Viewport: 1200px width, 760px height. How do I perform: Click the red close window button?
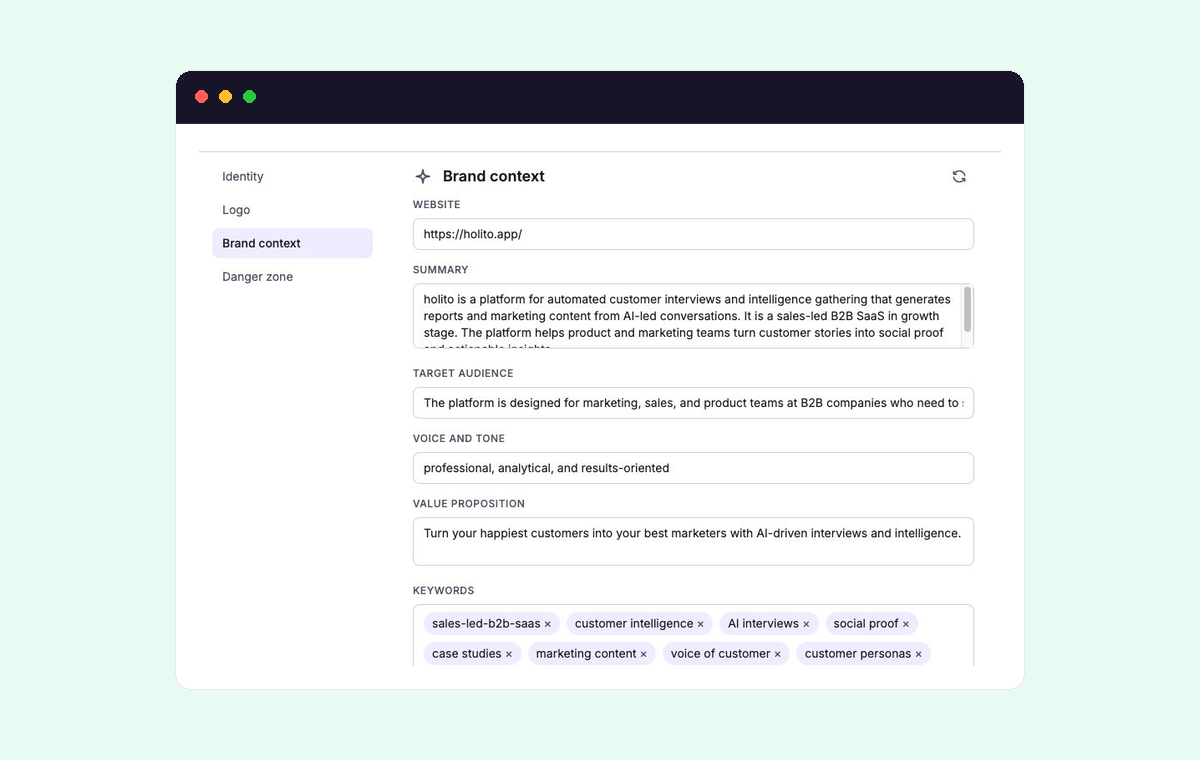pyautogui.click(x=201, y=97)
